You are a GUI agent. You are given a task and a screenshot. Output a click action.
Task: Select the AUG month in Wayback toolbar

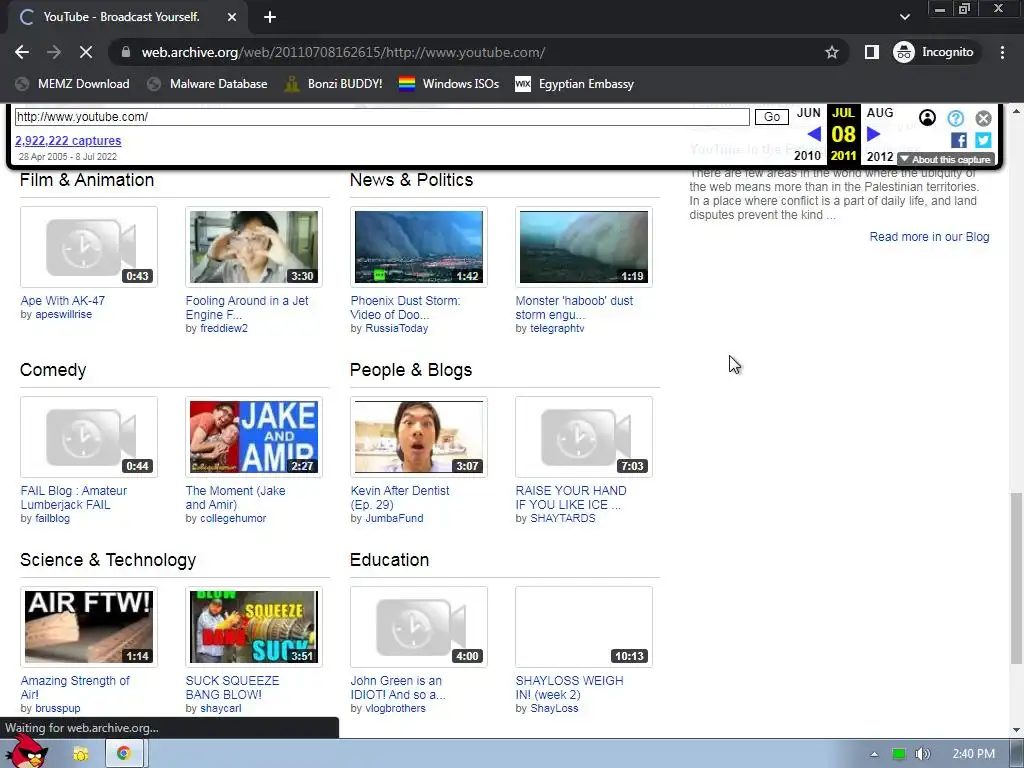tap(880, 113)
